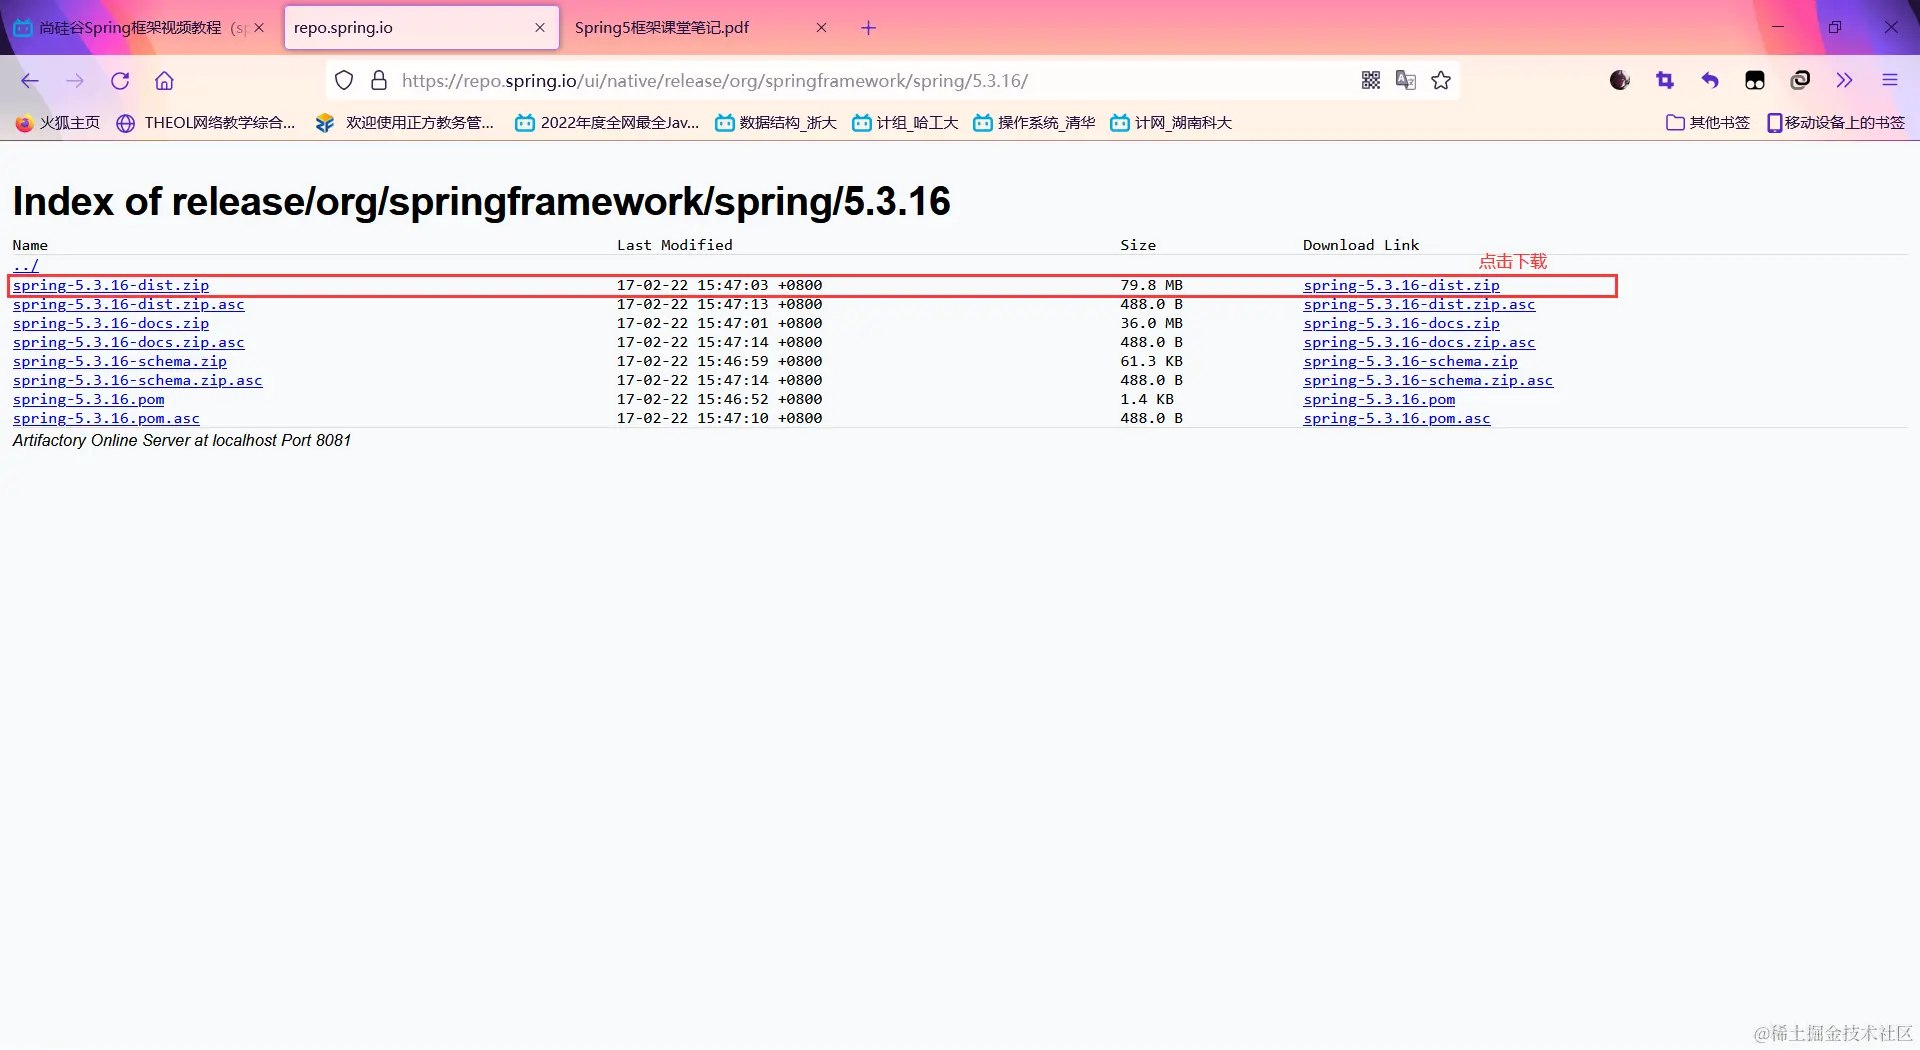Open the 欢迎使用正方教务管 bookmark

pyautogui.click(x=405, y=123)
